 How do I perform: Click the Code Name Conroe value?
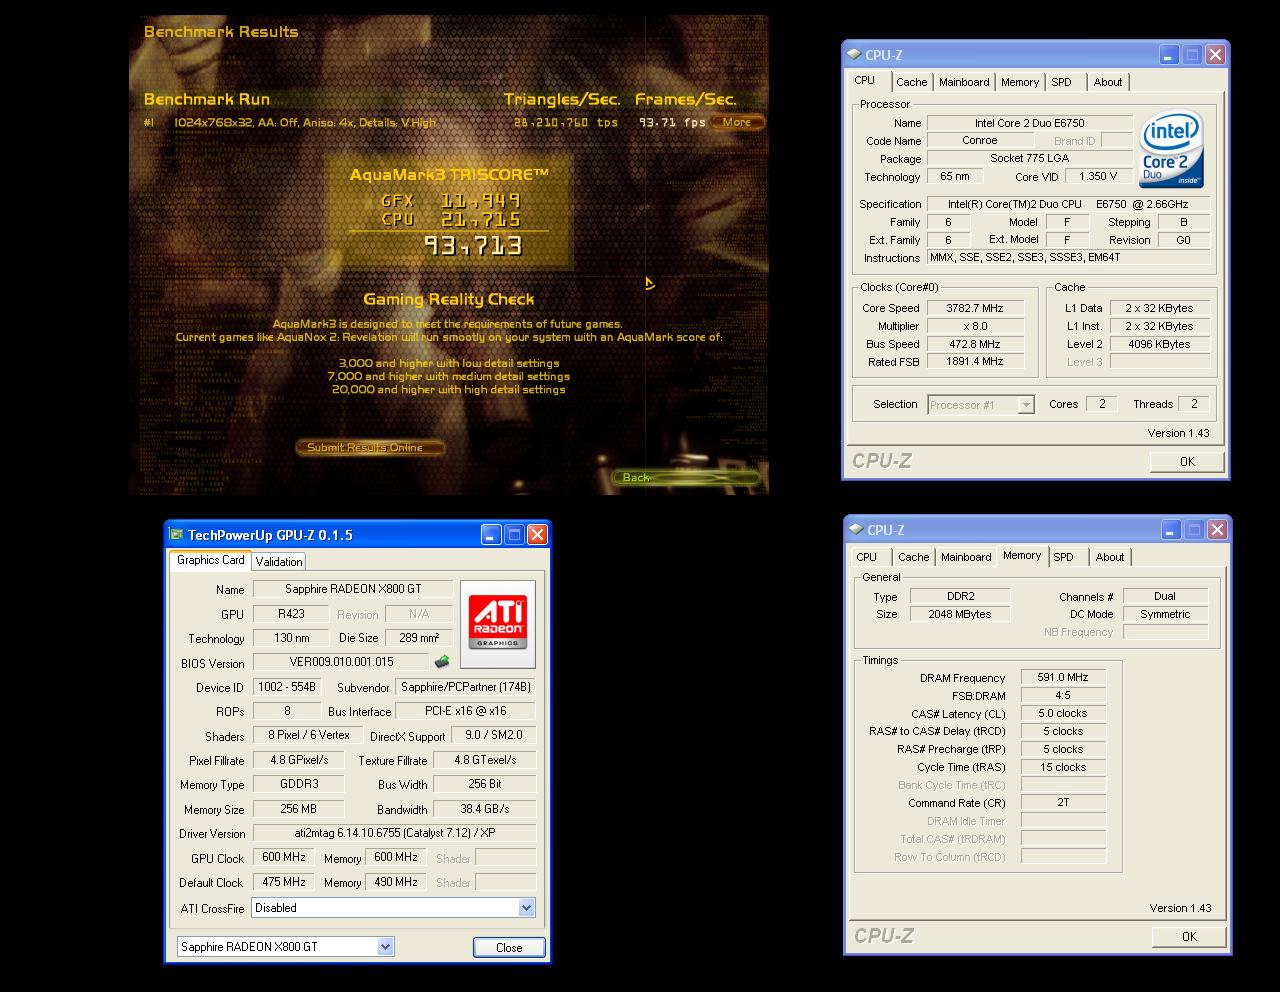tap(980, 140)
